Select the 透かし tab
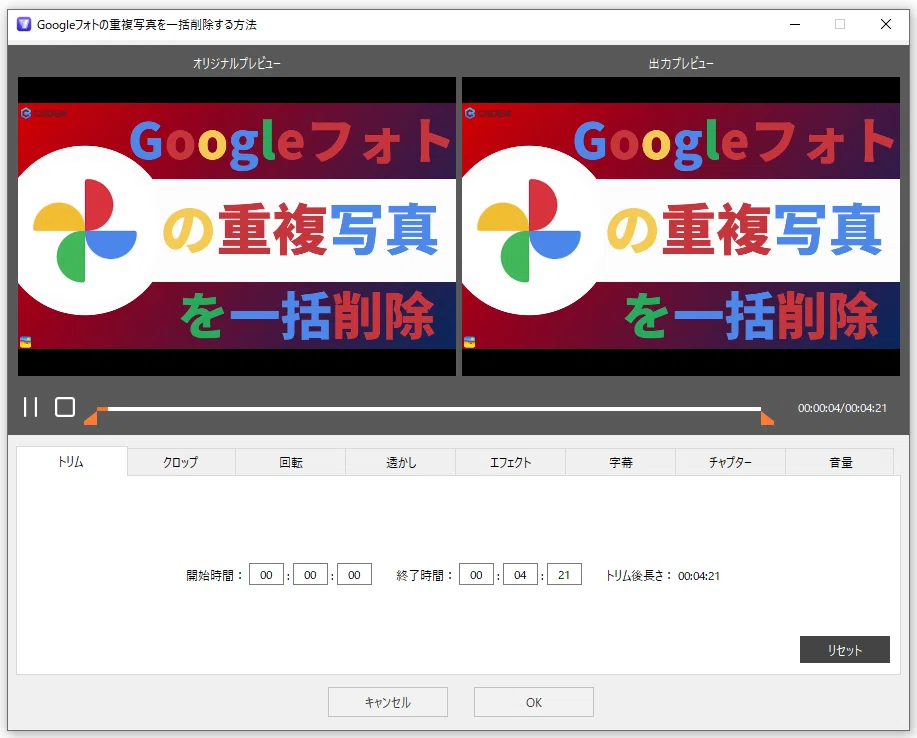Viewport: 917px width, 738px height. [x=401, y=462]
